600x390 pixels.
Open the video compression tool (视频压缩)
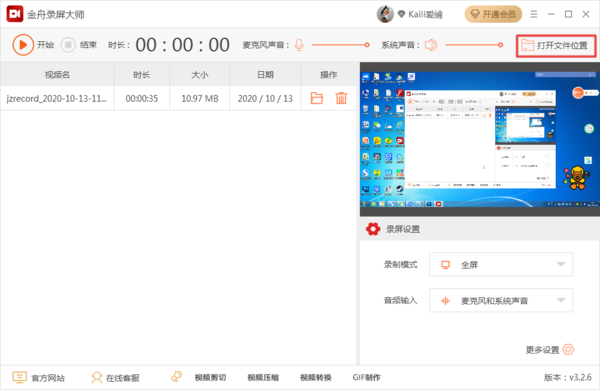pos(263,378)
